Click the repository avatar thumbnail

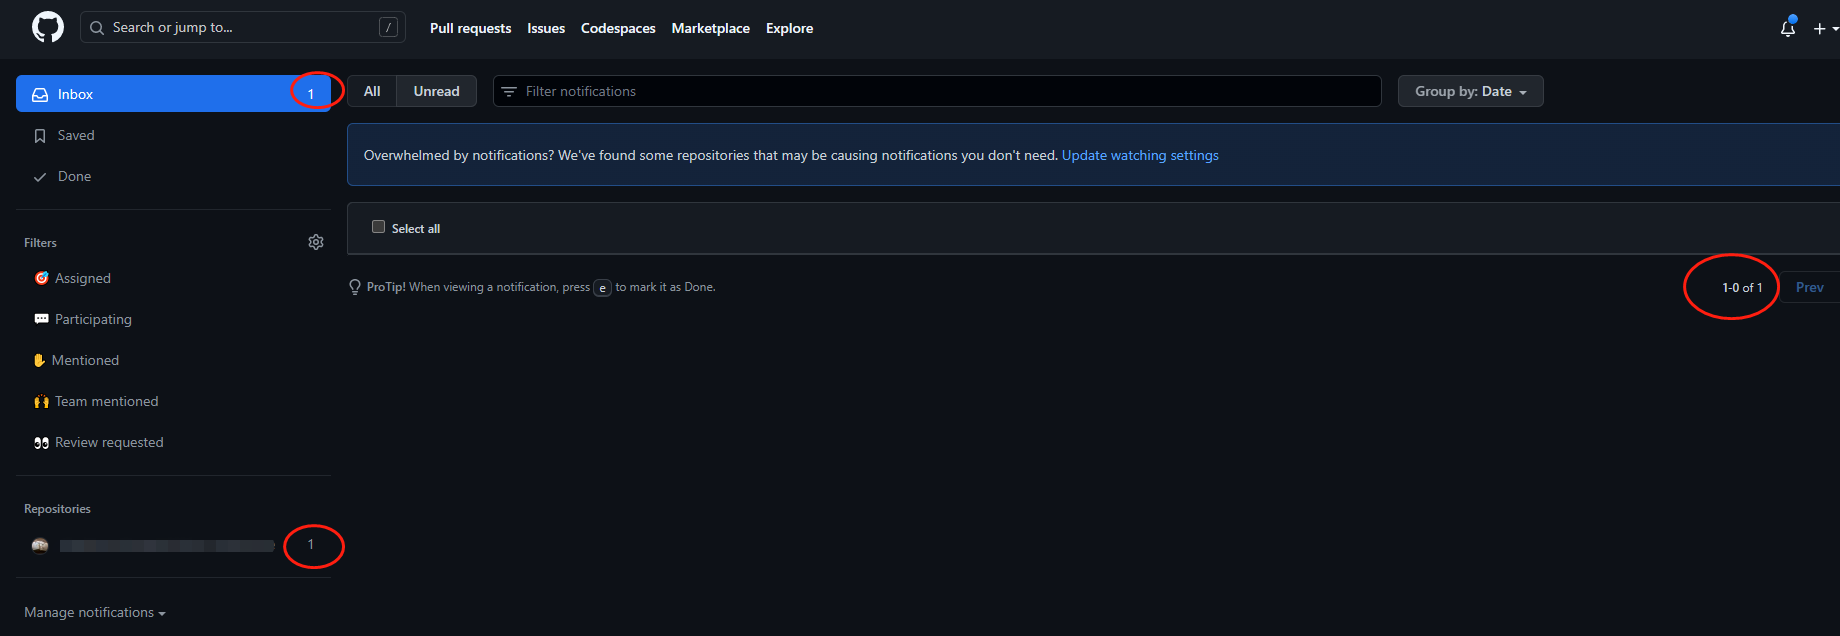click(40, 545)
